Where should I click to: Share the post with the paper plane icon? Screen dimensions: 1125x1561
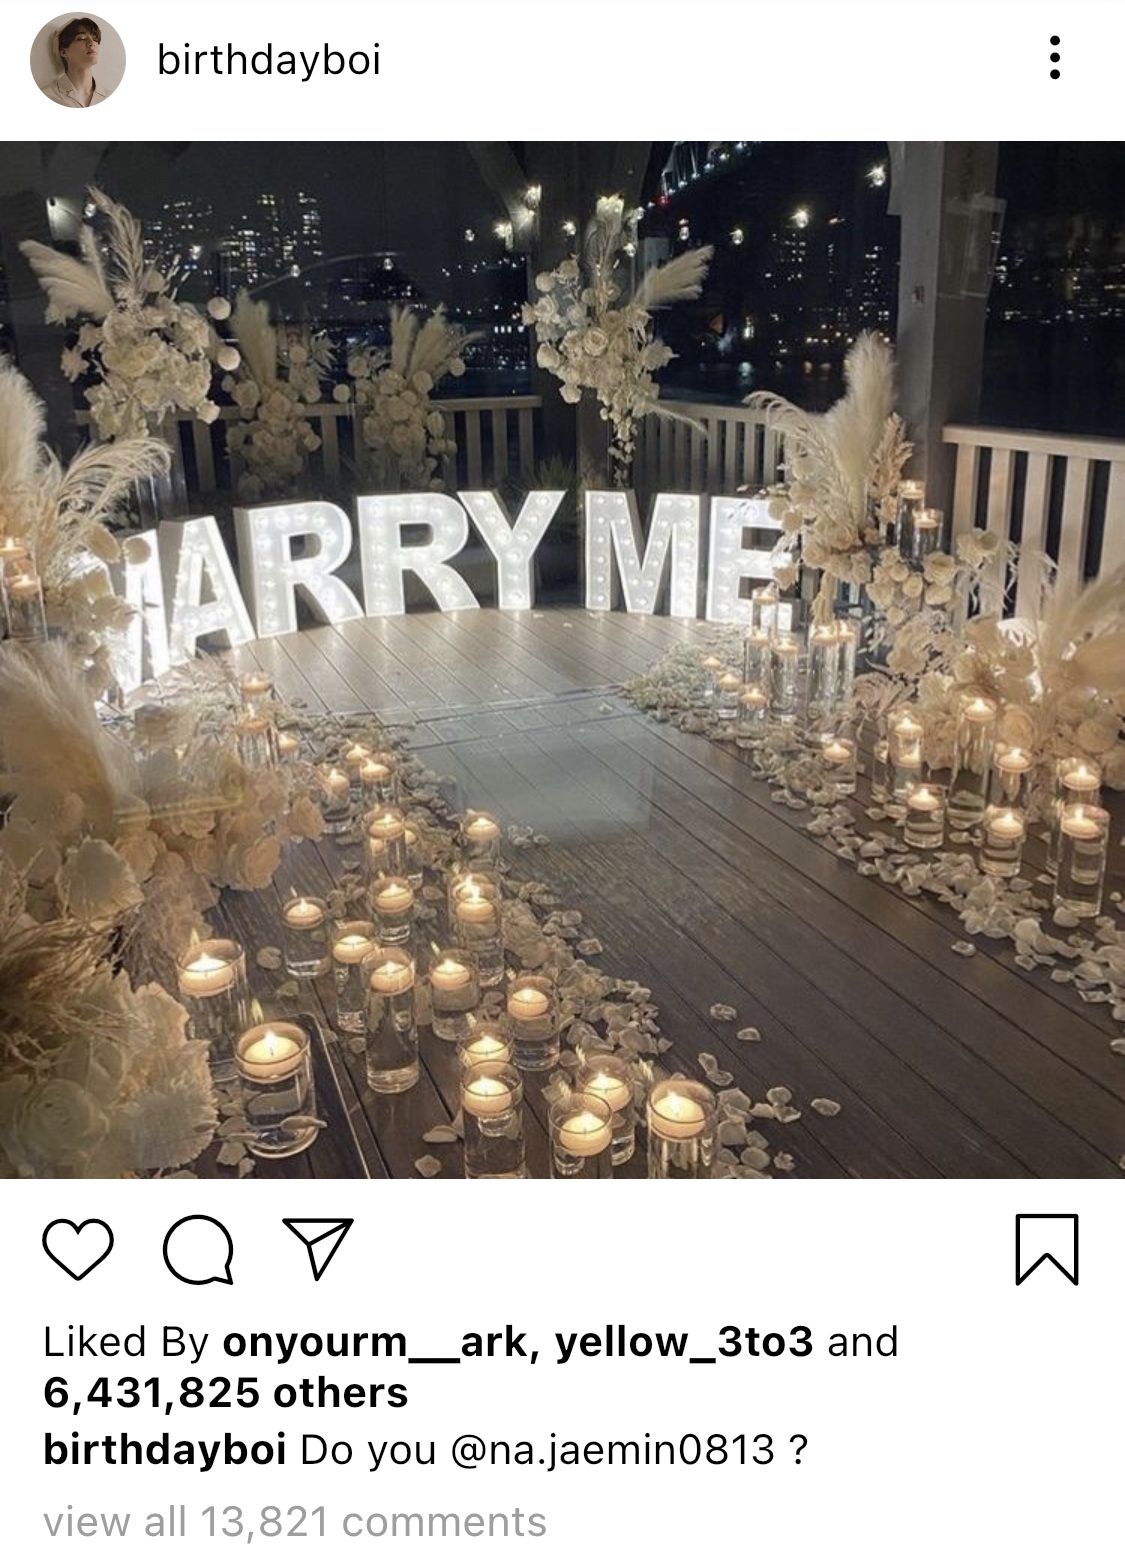[316, 1248]
